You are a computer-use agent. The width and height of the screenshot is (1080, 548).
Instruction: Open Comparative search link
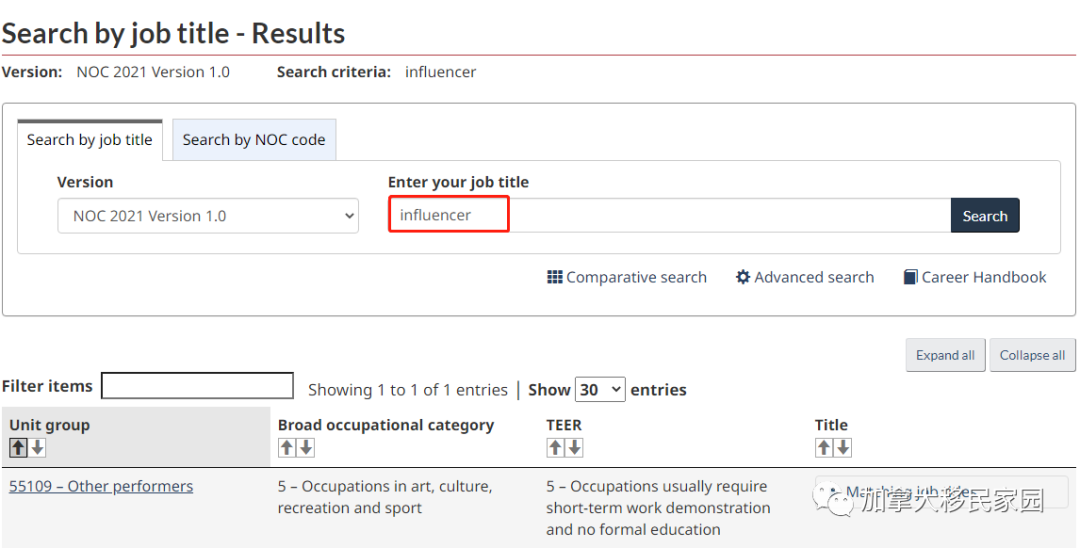click(x=627, y=277)
